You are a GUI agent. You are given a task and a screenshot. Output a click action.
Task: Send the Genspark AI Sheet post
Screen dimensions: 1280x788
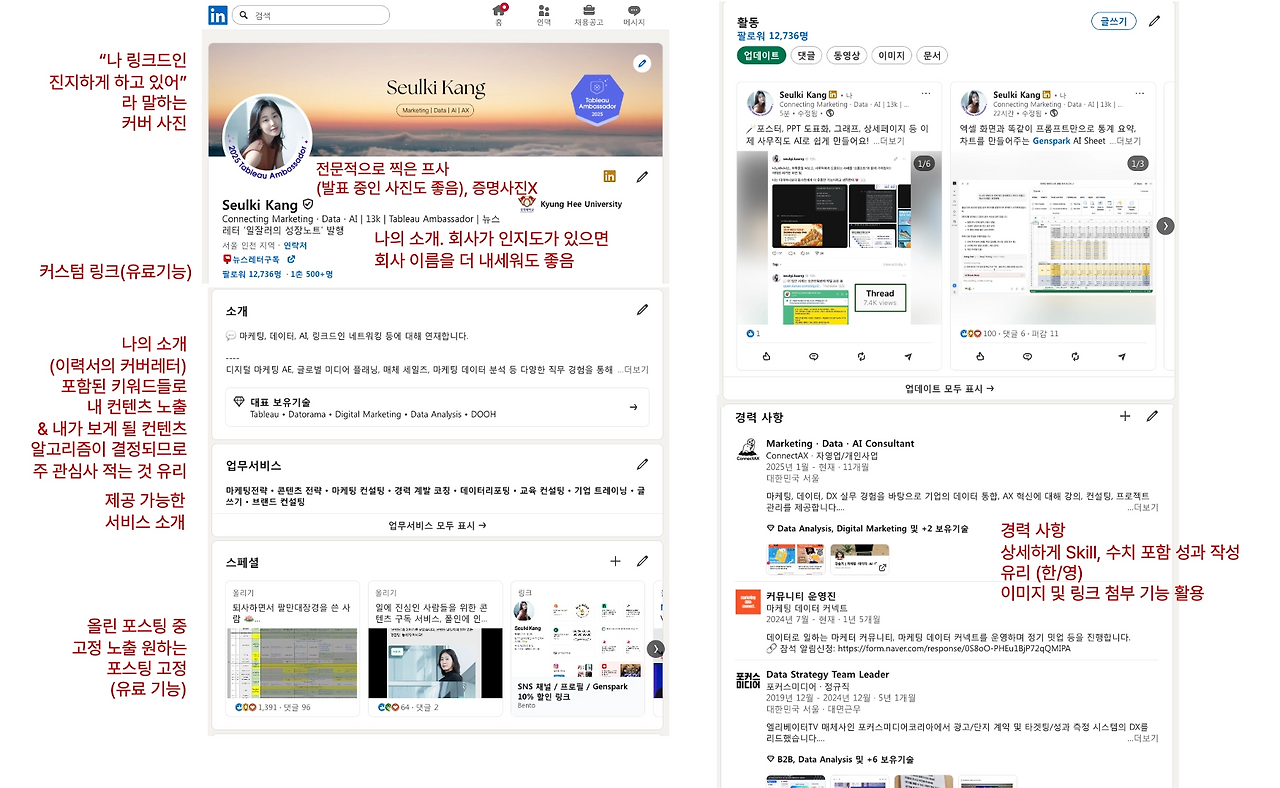1122,356
